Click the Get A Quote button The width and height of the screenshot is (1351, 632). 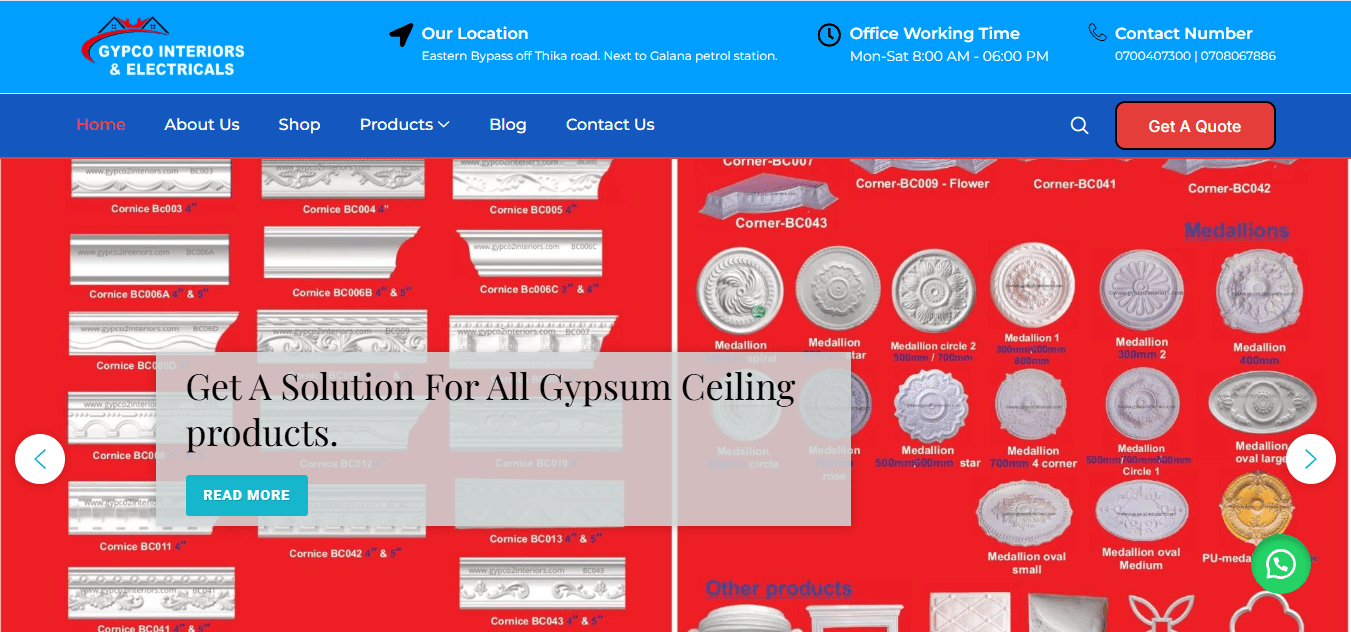coord(1195,126)
